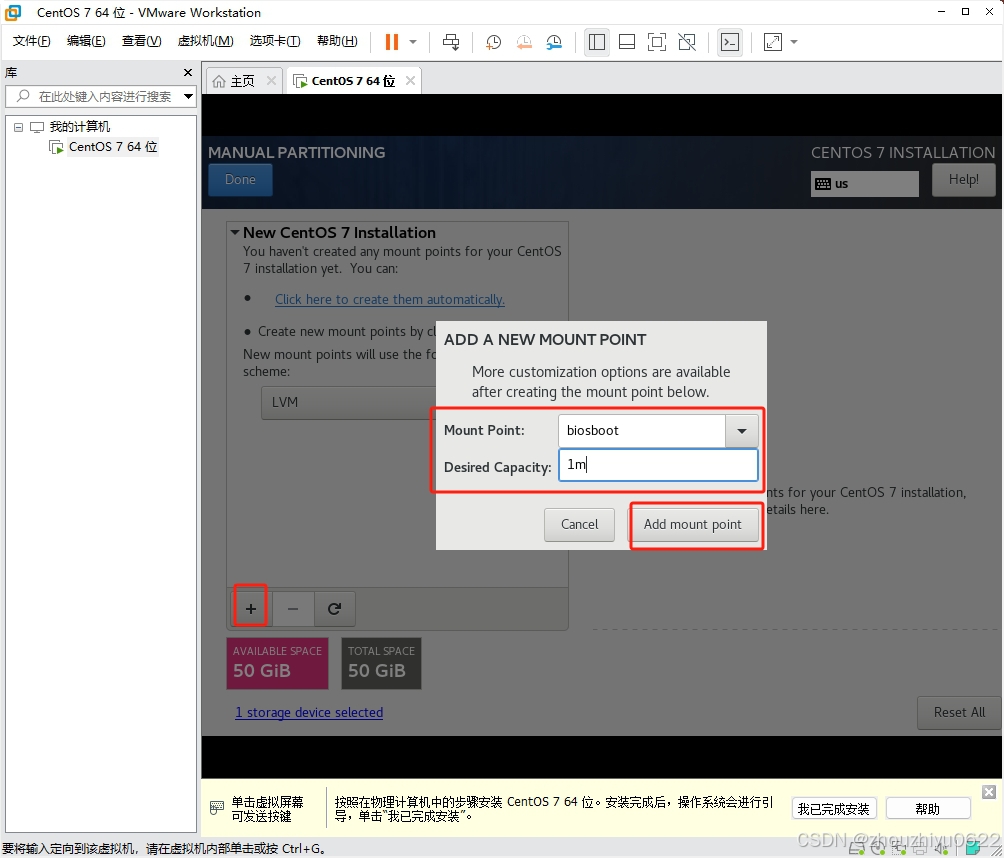
Task: Click the reload storage configuration icon
Action: (334, 608)
